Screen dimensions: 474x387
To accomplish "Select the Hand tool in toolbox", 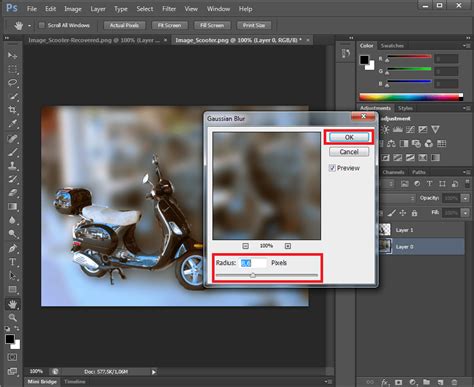I will pyautogui.click(x=12, y=304).
